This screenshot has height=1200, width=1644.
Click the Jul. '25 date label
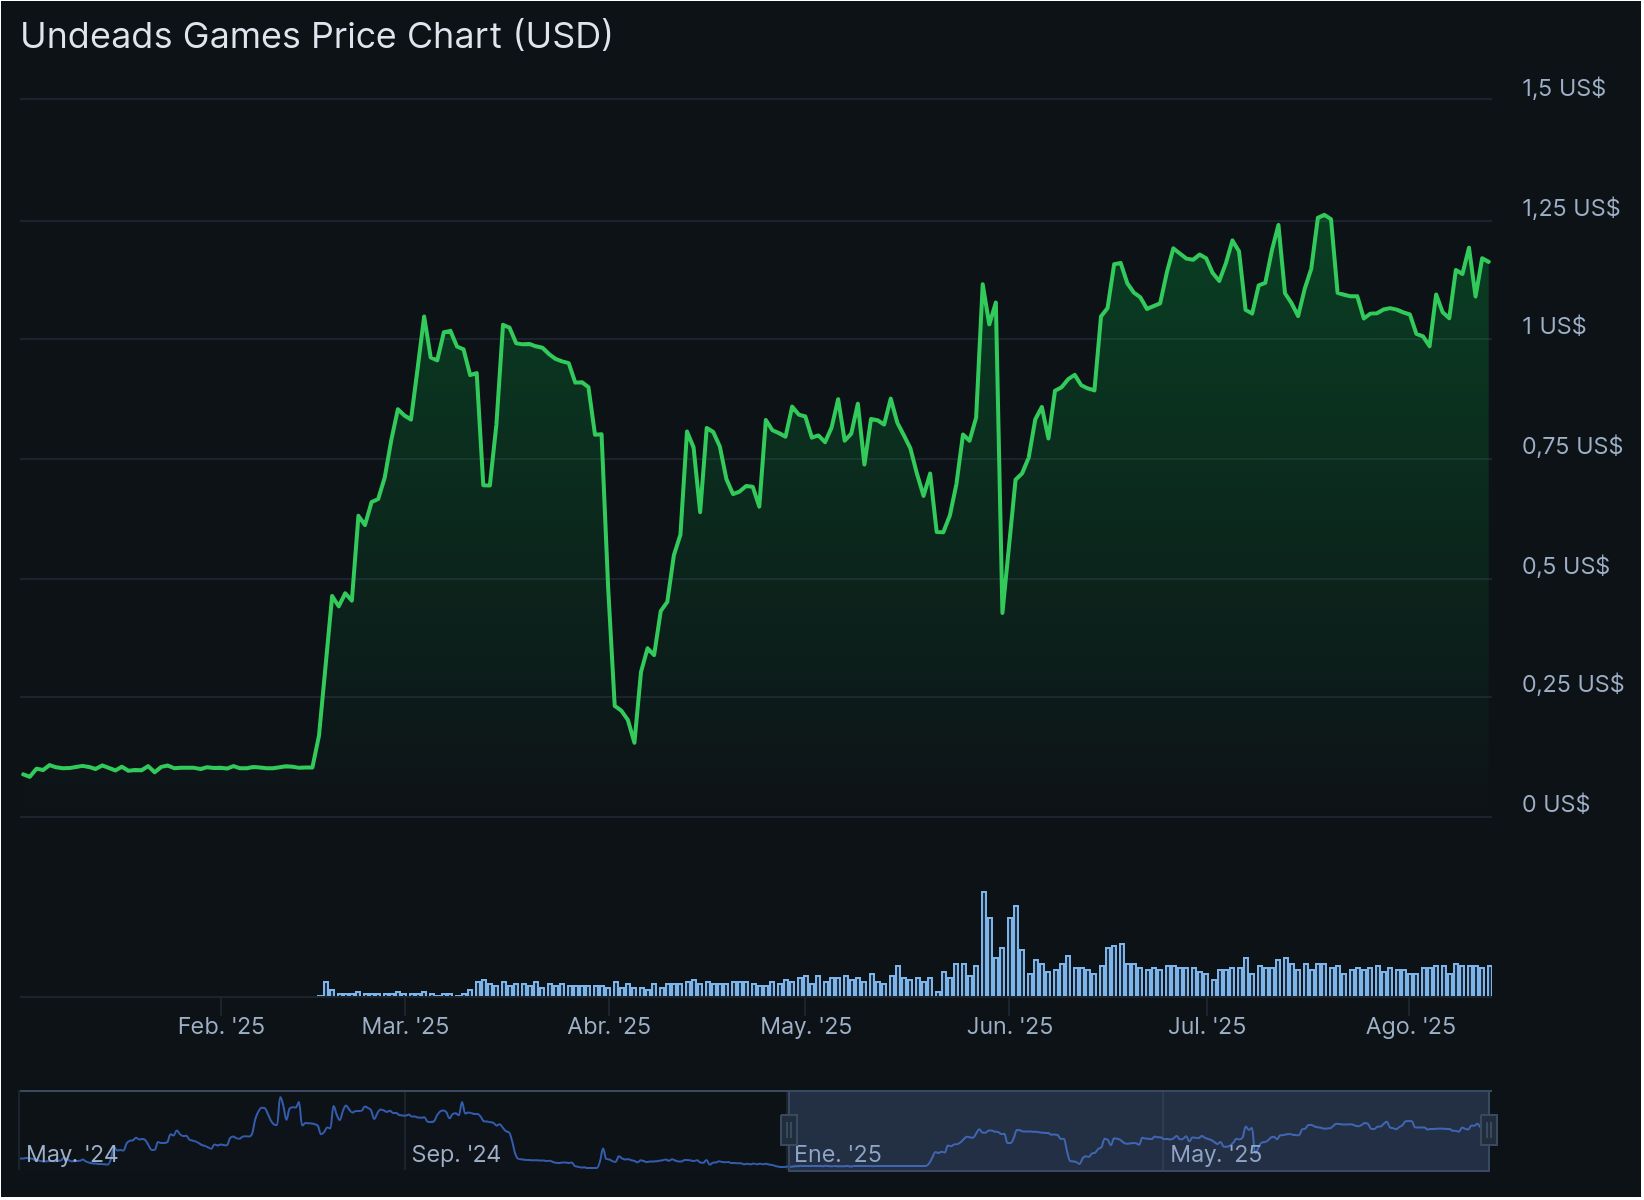pos(1207,1026)
